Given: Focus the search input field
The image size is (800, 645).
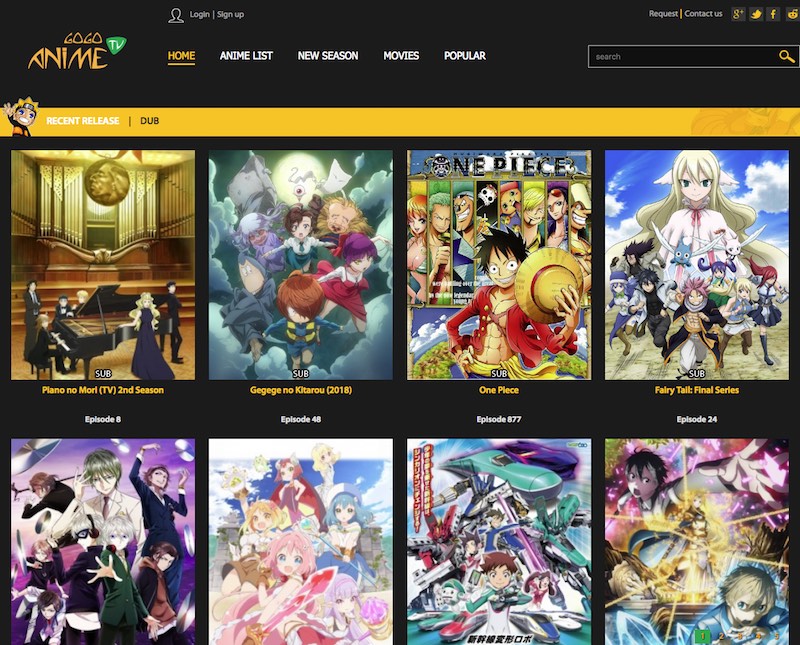Looking at the screenshot, I should pyautogui.click(x=684, y=57).
